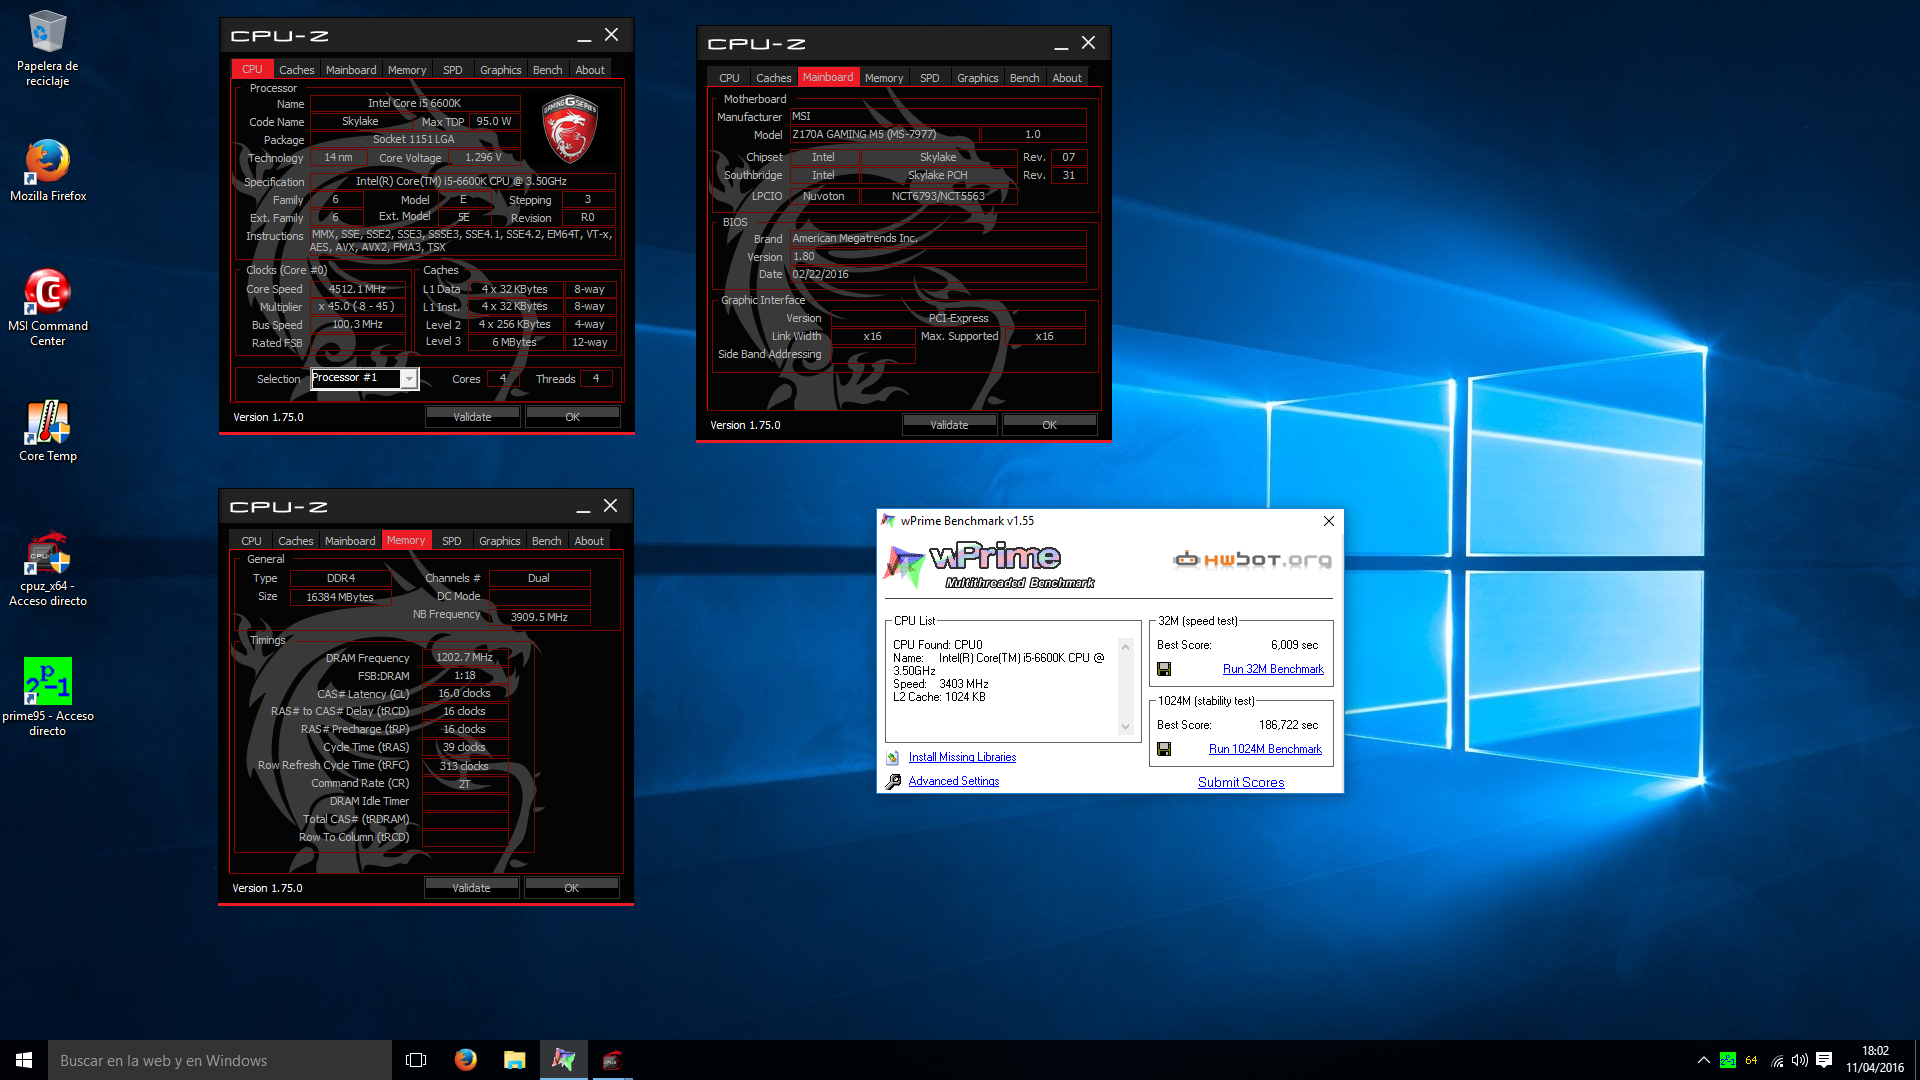Click the HWBOT.org logo in wPrime
This screenshot has width=1920, height=1080.
[x=1252, y=560]
